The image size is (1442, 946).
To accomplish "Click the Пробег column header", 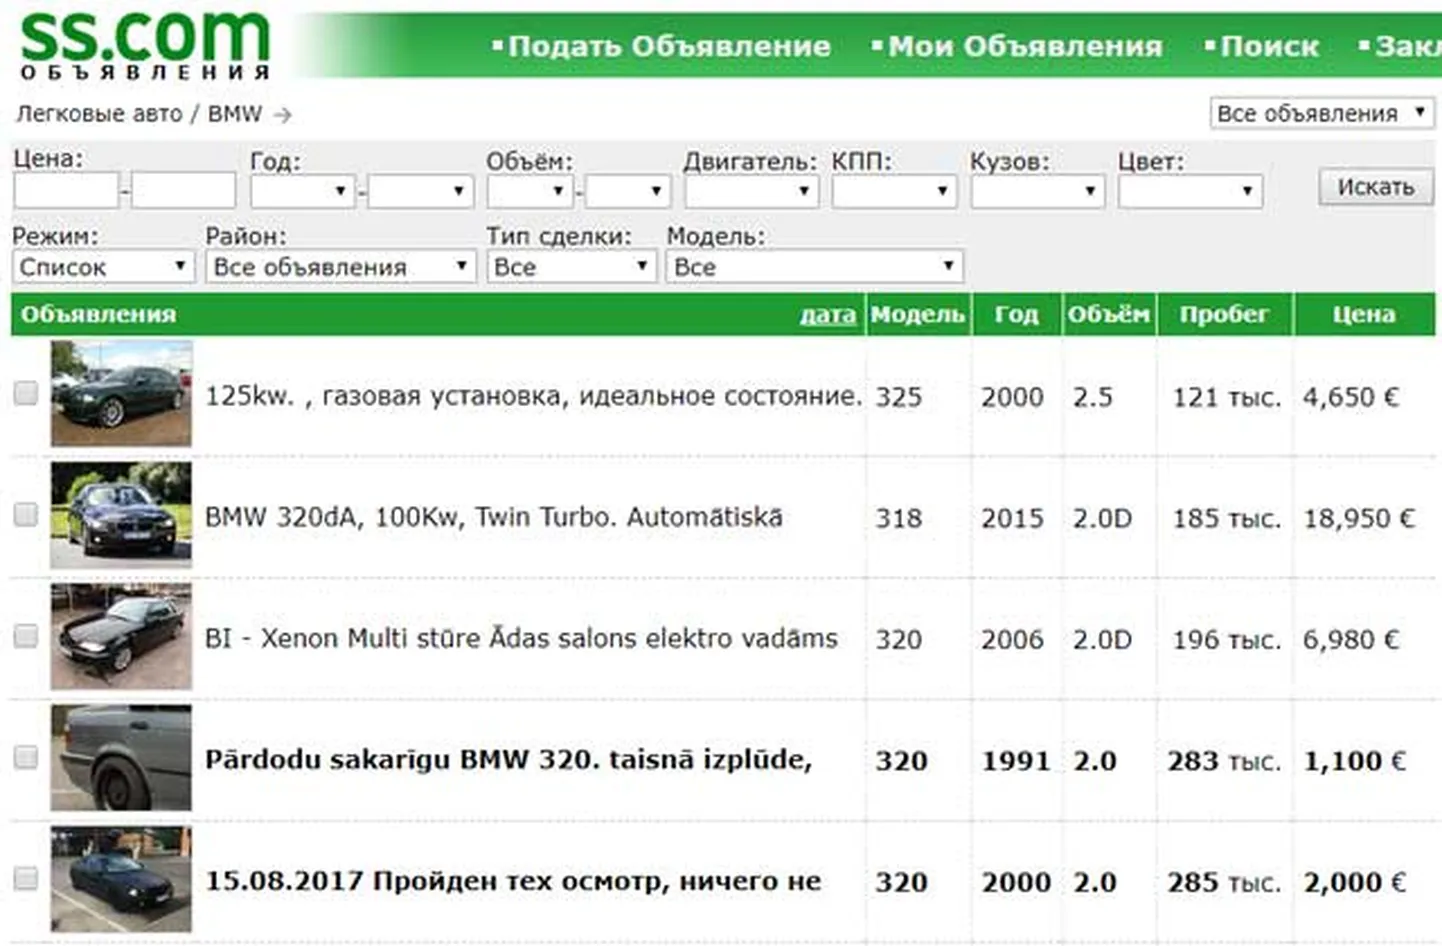I will click(x=1224, y=314).
